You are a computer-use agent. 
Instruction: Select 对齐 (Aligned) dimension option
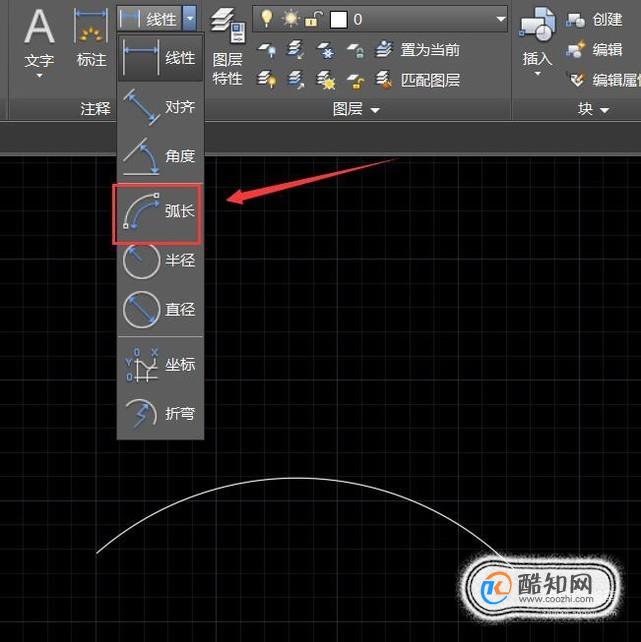tap(160, 107)
